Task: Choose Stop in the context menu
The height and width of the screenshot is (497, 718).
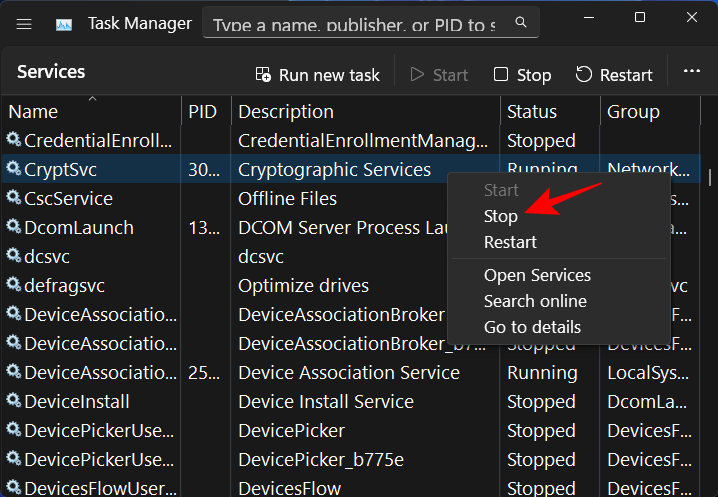Action: tap(501, 216)
